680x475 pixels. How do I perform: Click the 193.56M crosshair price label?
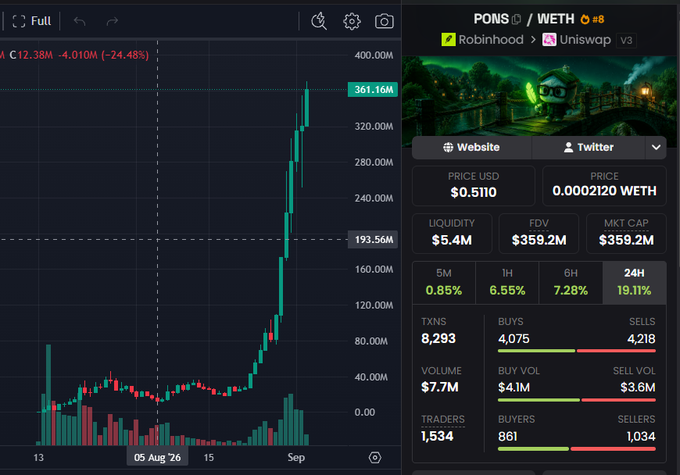tap(373, 239)
